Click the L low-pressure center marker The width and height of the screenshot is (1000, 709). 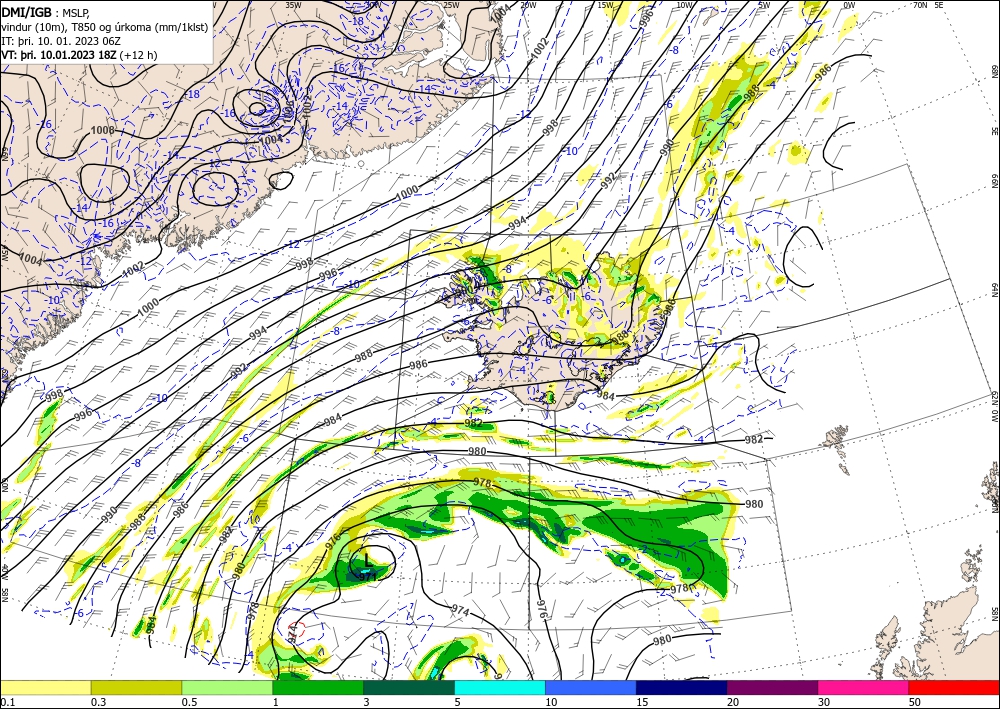click(x=368, y=560)
